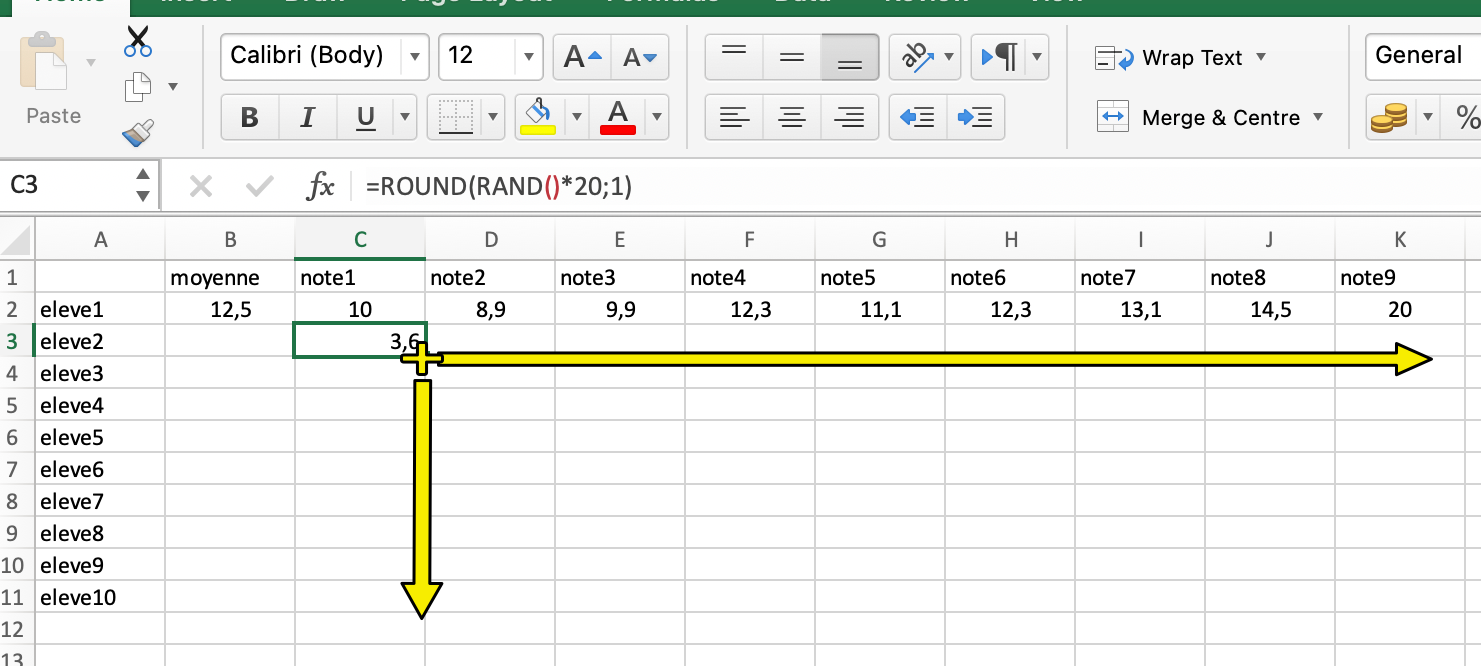Open the General number format box

(x=1422, y=56)
